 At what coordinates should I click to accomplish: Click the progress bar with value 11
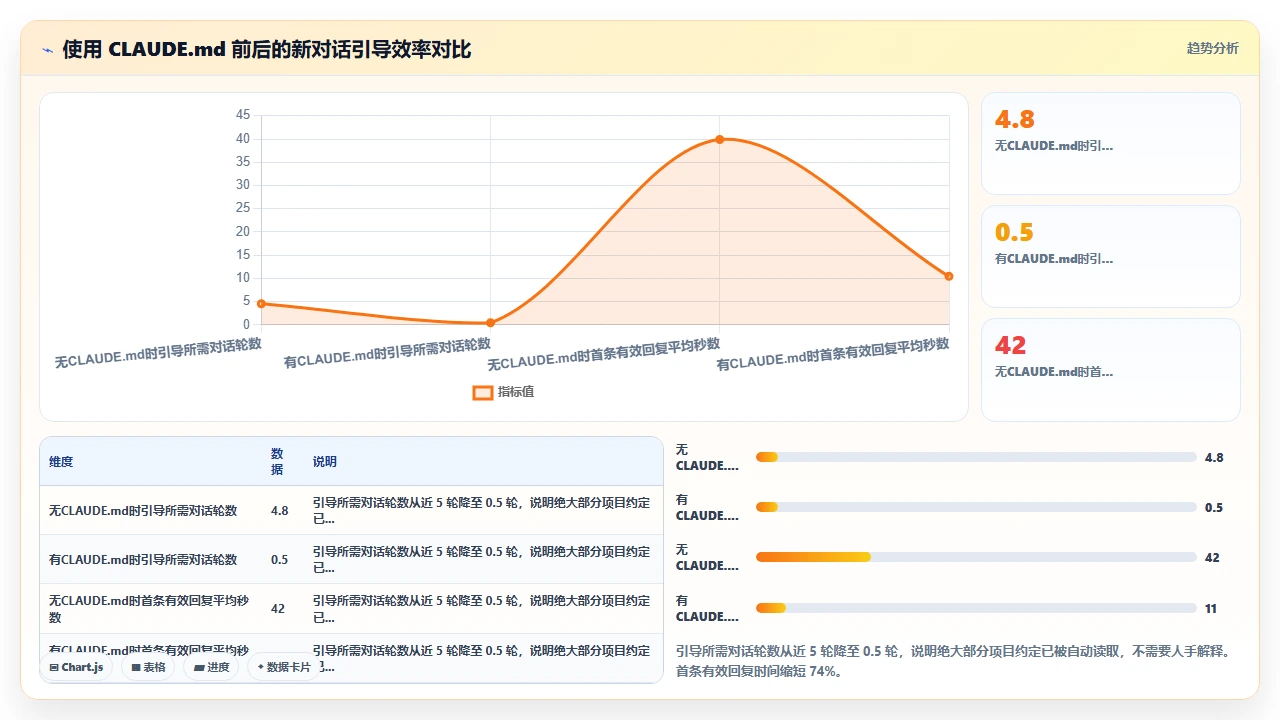coord(976,608)
